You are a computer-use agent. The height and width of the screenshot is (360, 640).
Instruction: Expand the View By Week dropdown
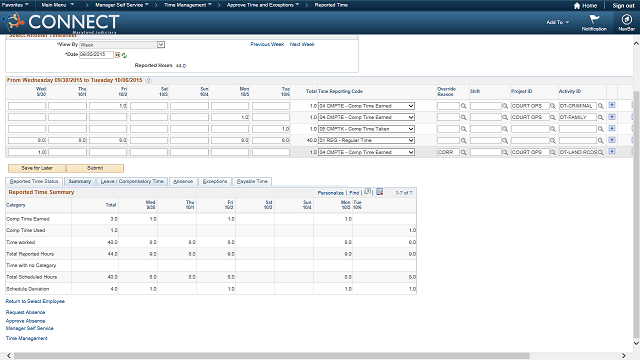(x=161, y=44)
